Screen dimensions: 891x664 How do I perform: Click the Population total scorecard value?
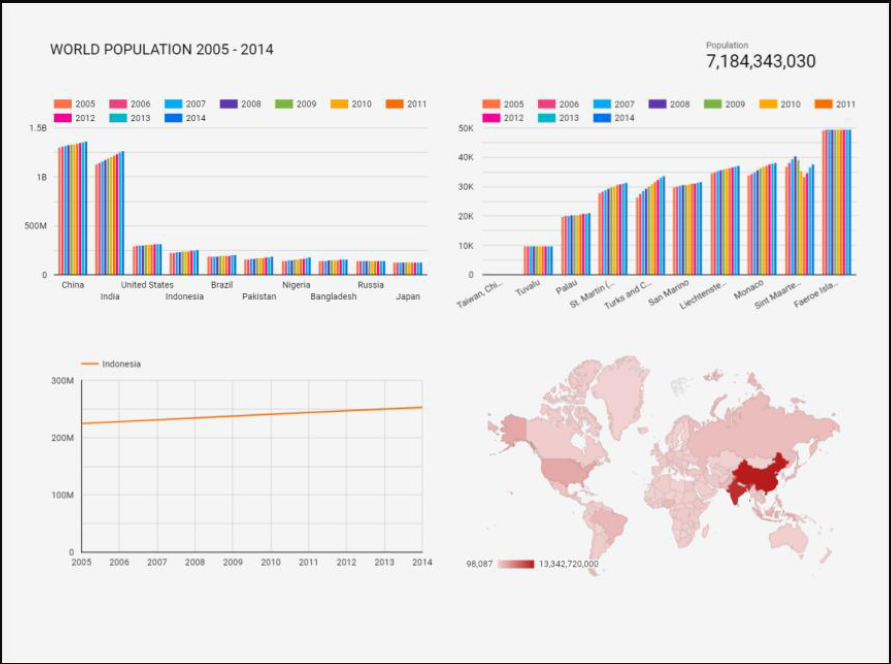(760, 62)
